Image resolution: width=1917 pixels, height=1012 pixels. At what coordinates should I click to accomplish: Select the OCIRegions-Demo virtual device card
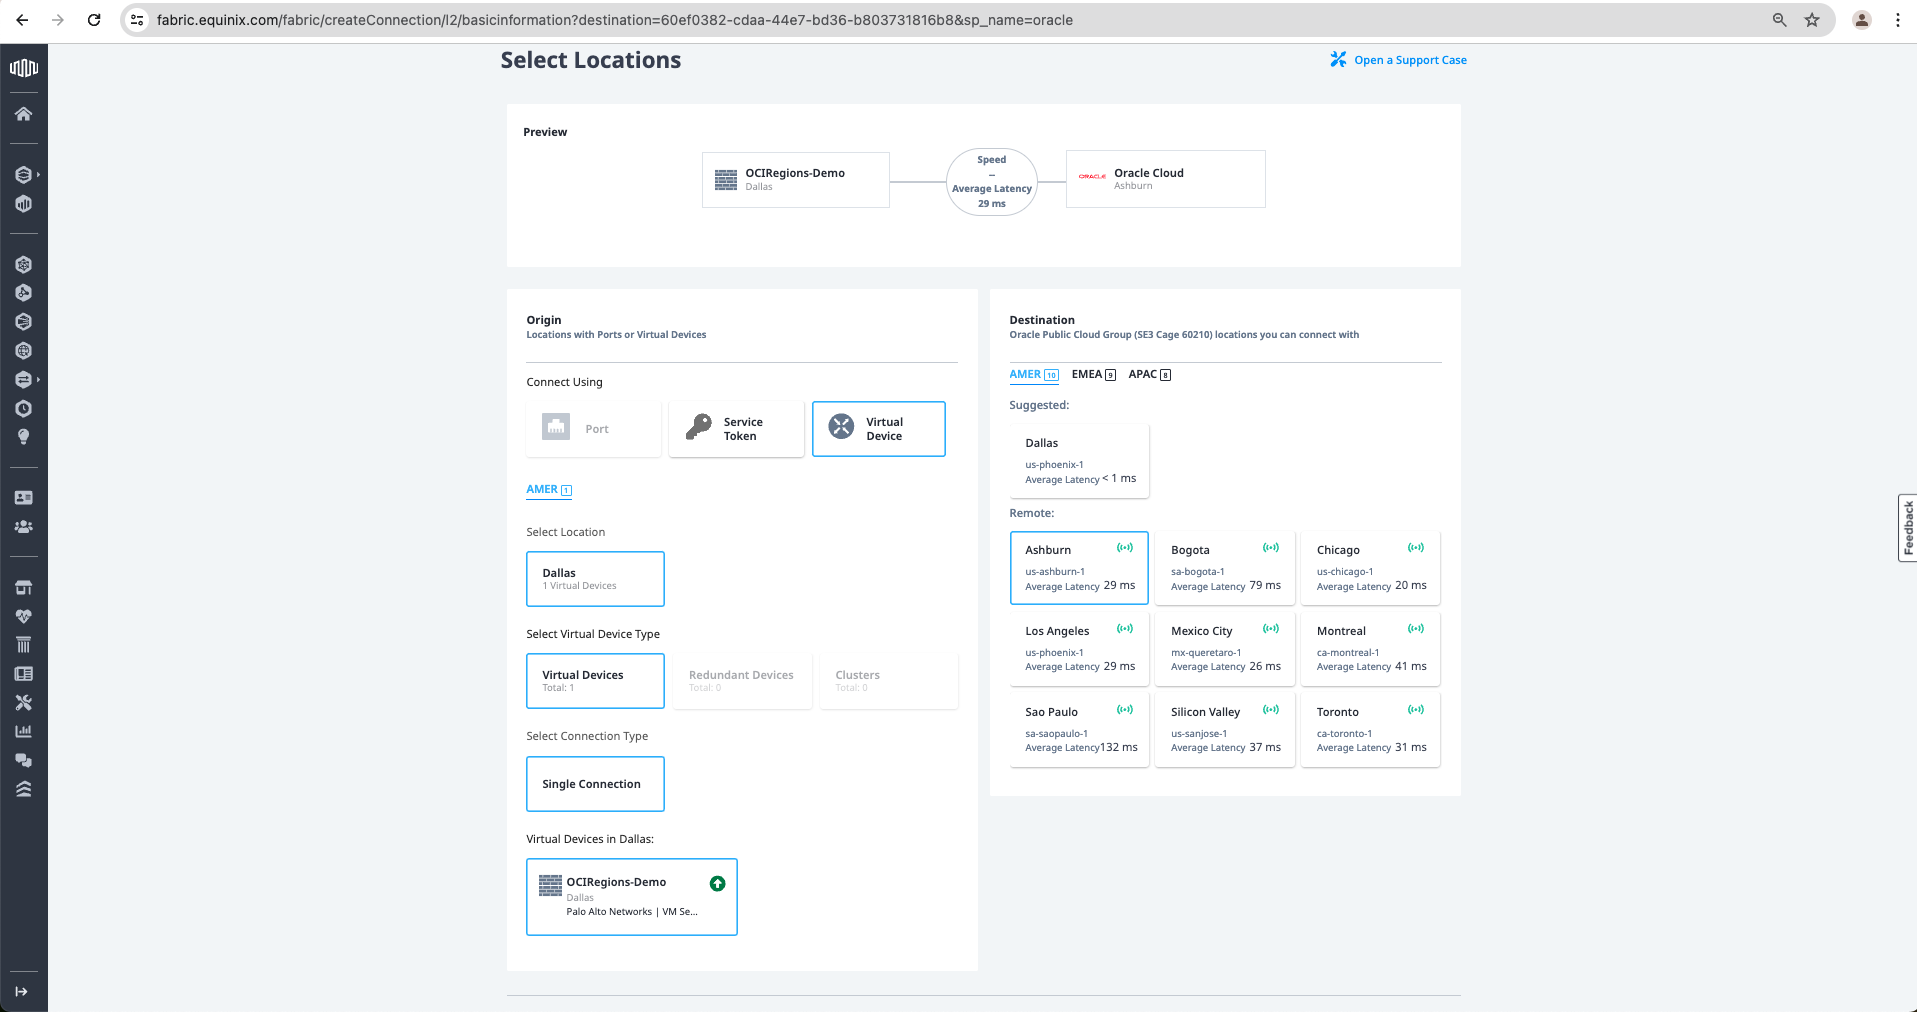pyautogui.click(x=631, y=897)
